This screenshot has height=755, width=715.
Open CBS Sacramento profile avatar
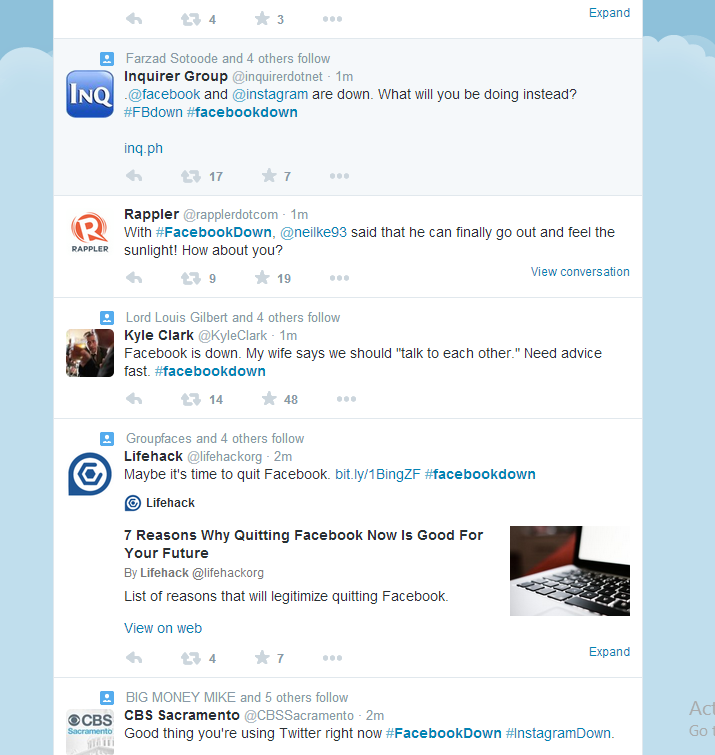point(90,732)
